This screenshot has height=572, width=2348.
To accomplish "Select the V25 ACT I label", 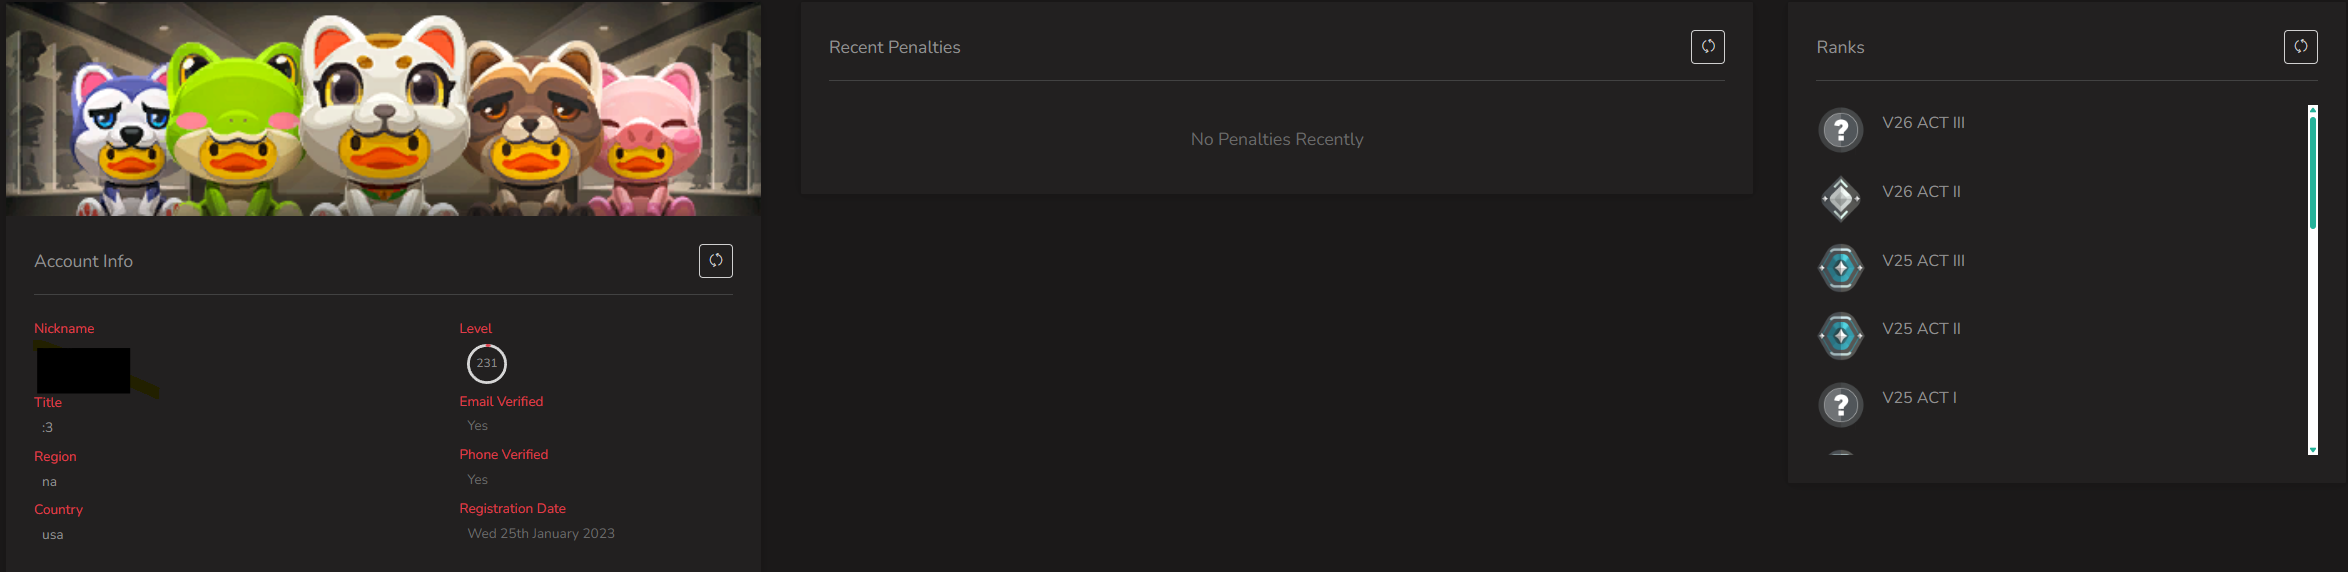I will point(1919,398).
